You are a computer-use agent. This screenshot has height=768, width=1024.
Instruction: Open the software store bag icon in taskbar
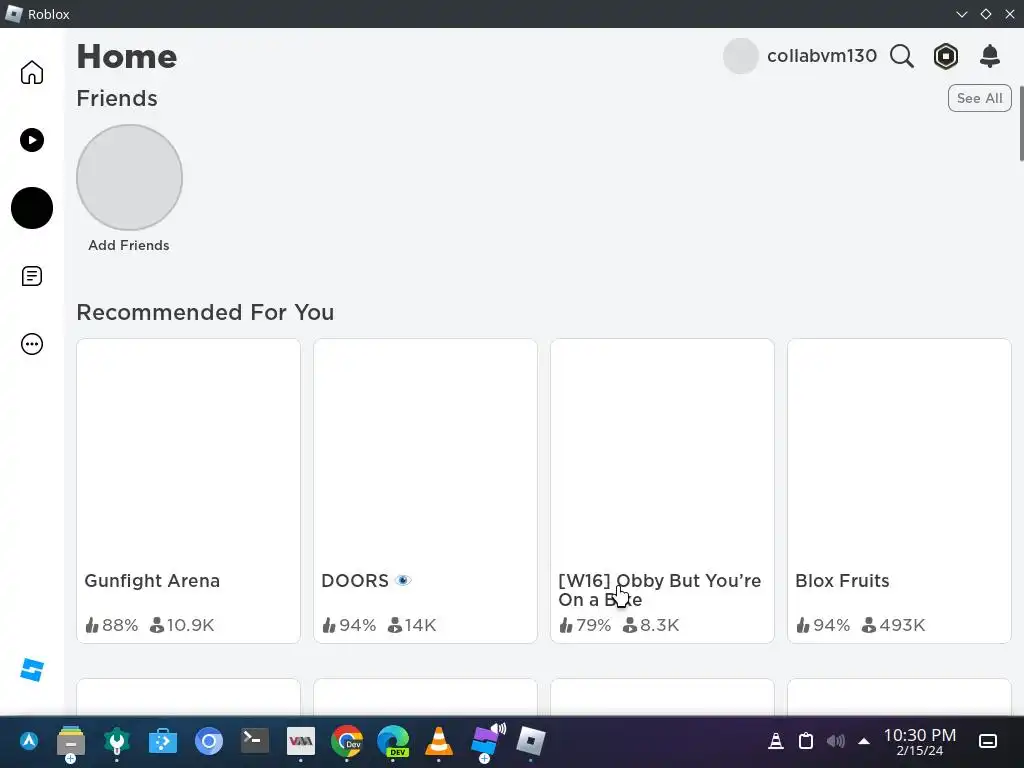163,741
